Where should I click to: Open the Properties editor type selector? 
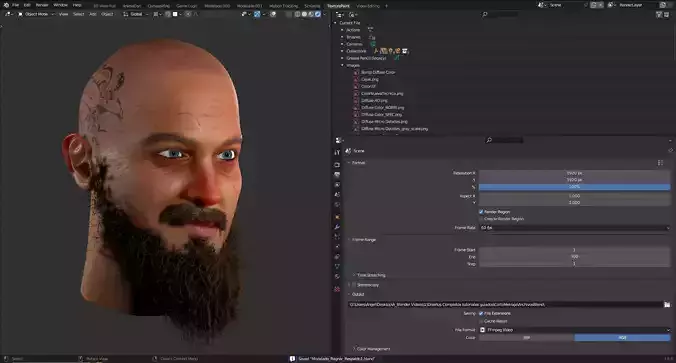340,140
